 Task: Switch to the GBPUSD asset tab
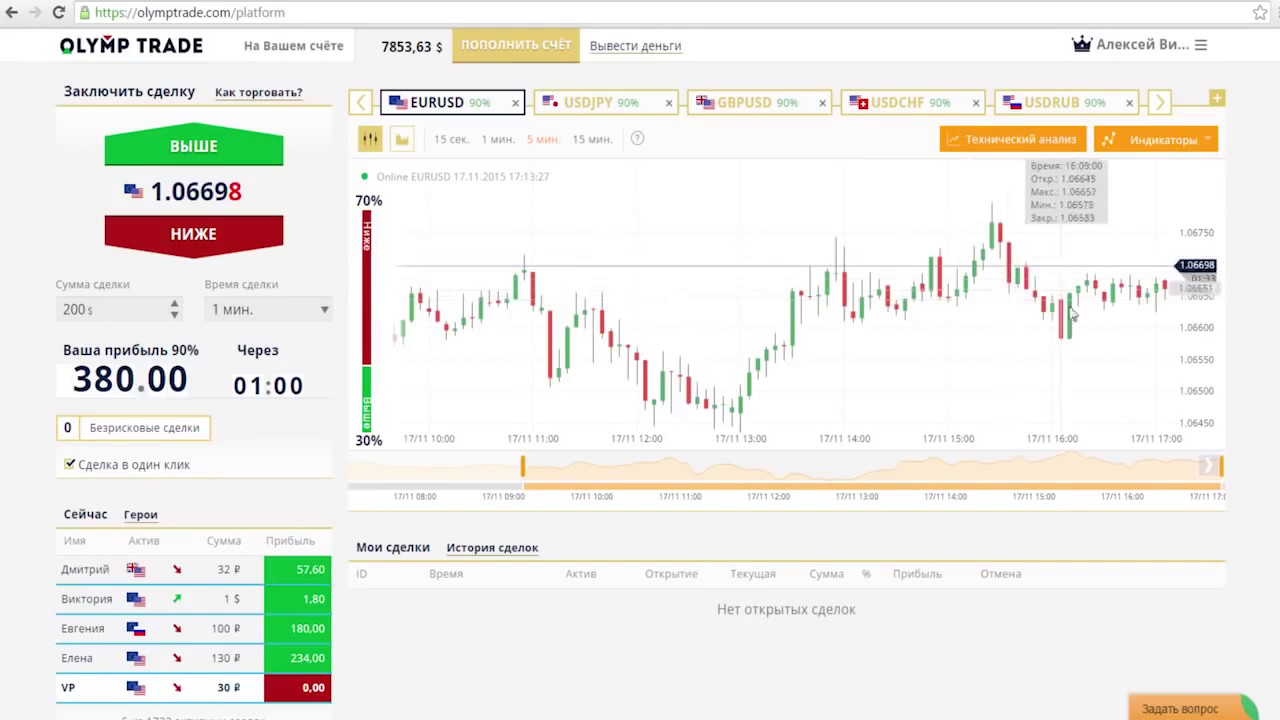point(757,103)
